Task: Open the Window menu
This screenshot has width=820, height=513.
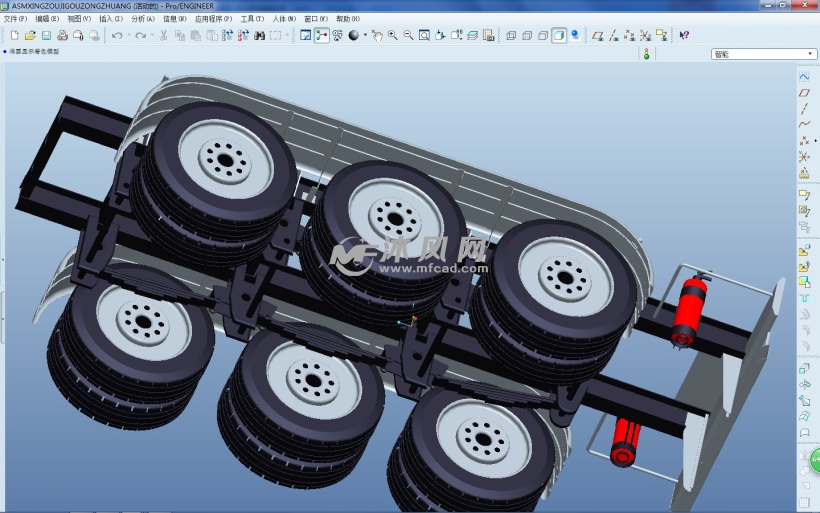Action: coord(316,19)
